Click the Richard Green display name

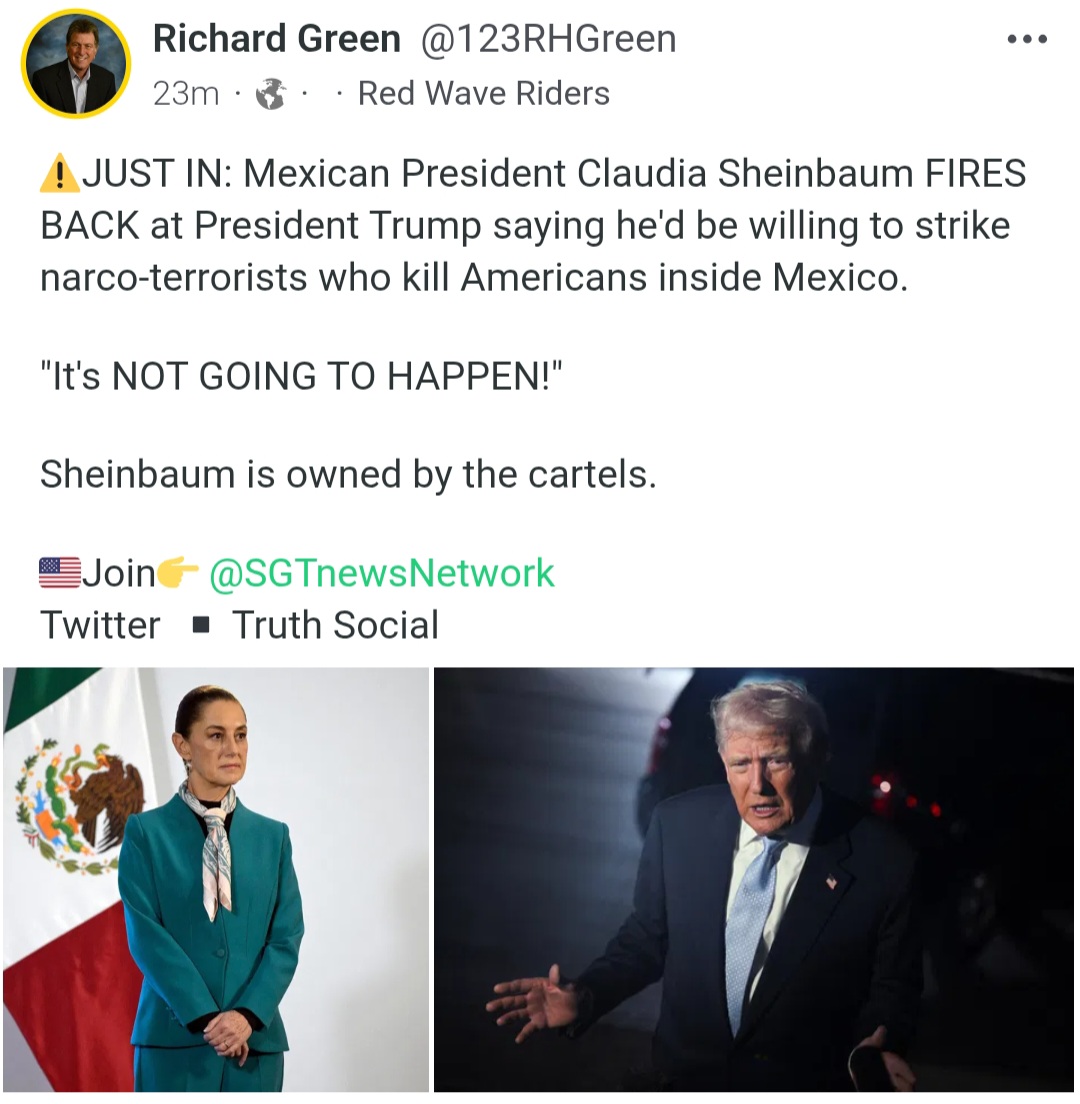tap(277, 39)
